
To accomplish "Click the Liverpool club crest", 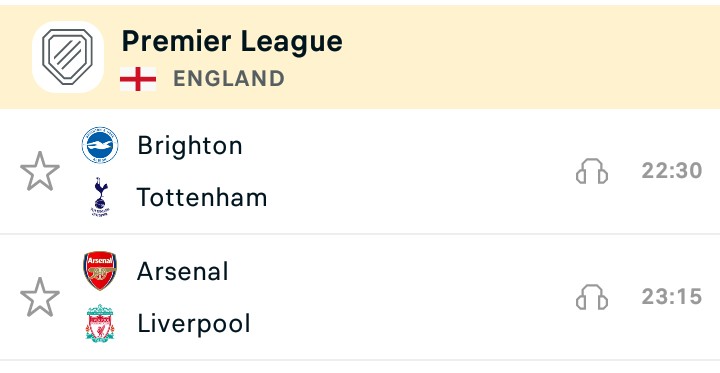I will [100, 323].
